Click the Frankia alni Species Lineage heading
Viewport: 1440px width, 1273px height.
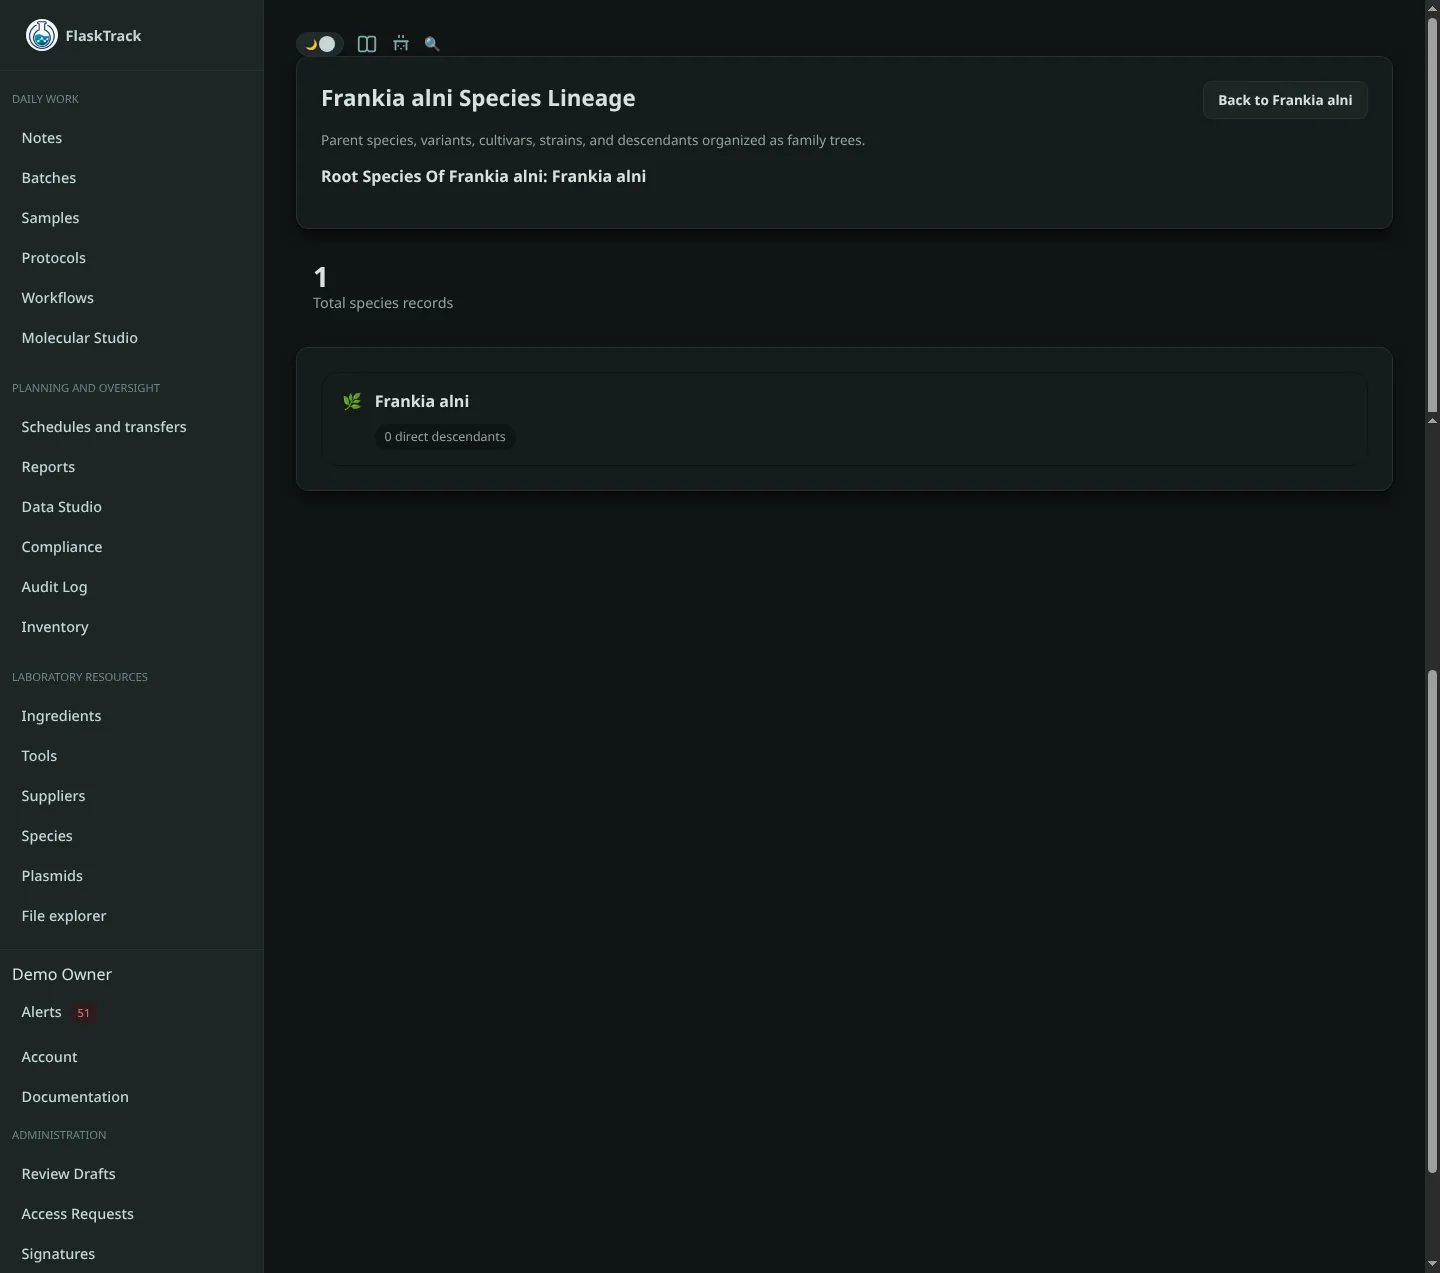(x=478, y=98)
